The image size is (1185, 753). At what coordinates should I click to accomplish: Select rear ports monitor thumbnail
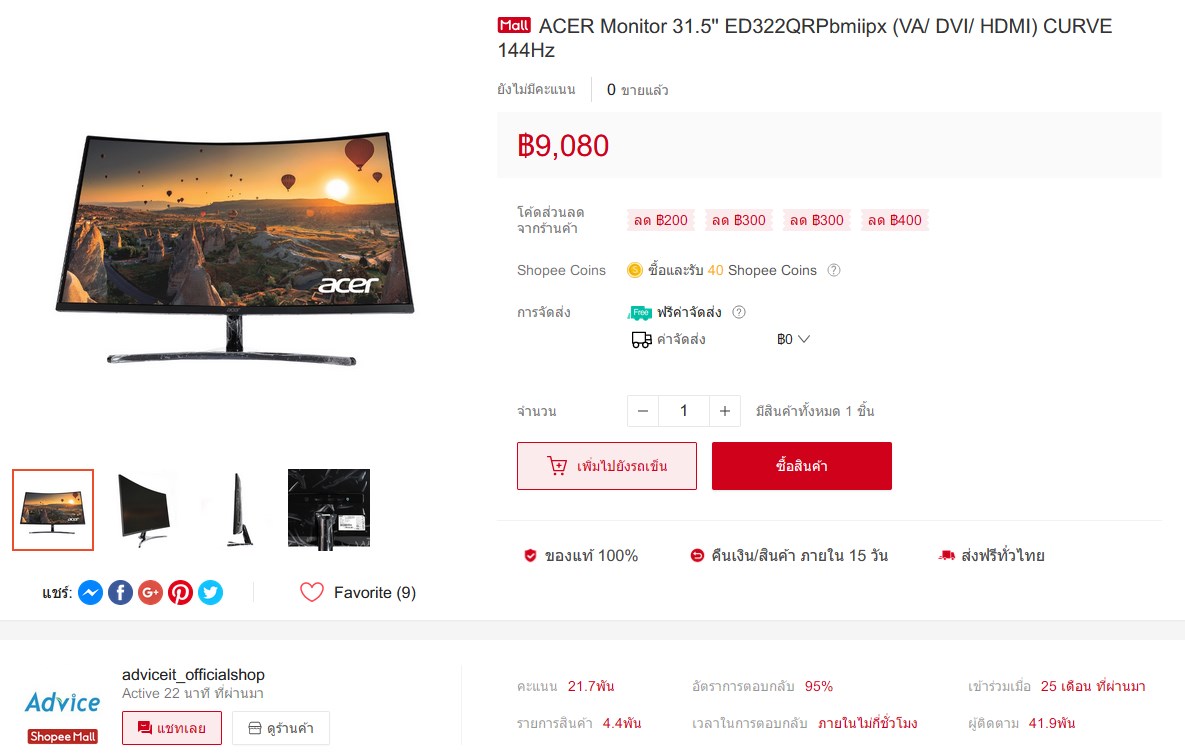coord(329,510)
